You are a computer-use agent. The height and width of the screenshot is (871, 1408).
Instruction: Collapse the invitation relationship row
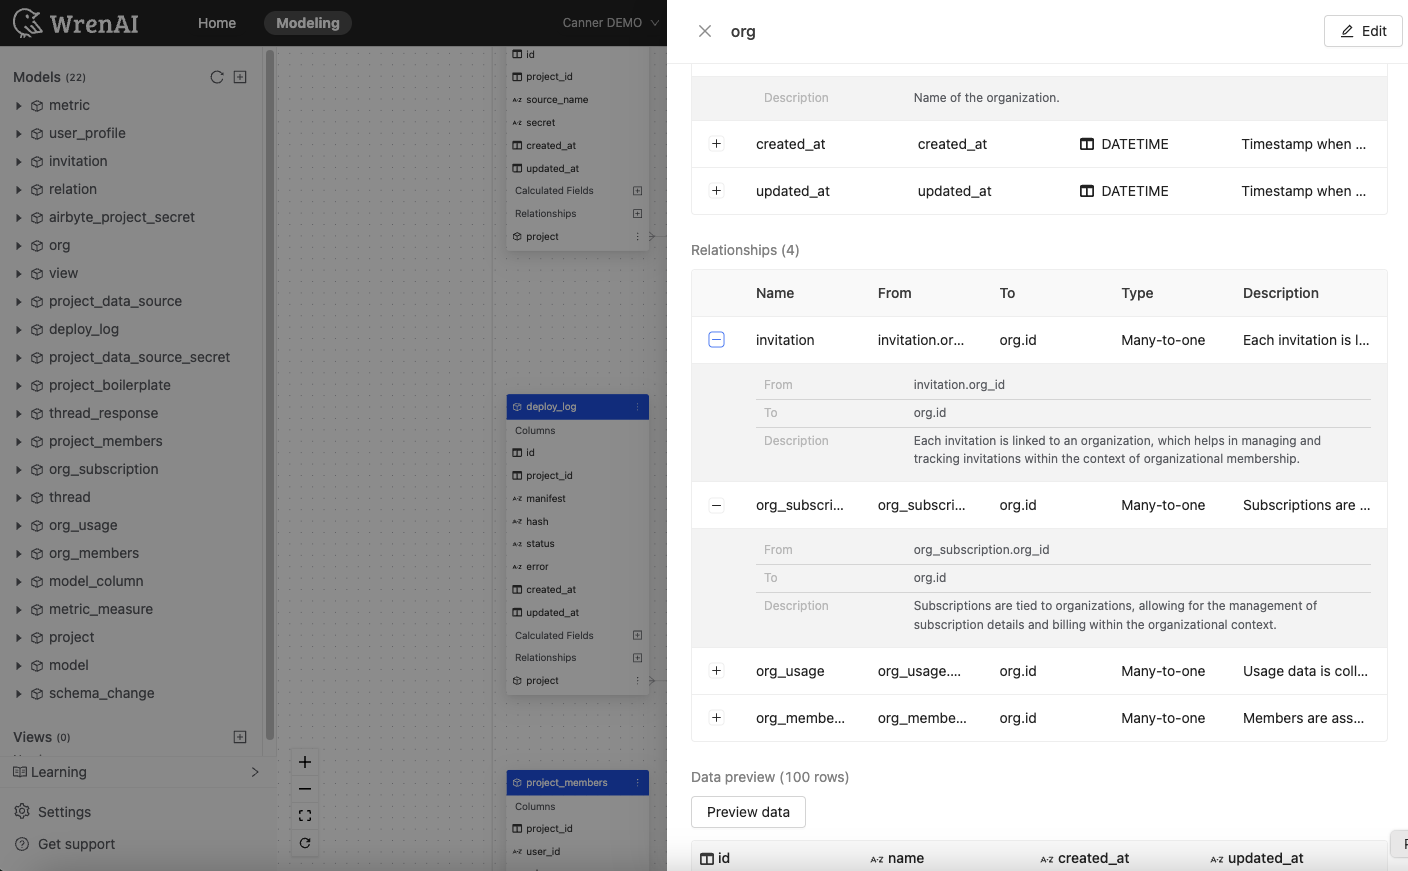[716, 340]
